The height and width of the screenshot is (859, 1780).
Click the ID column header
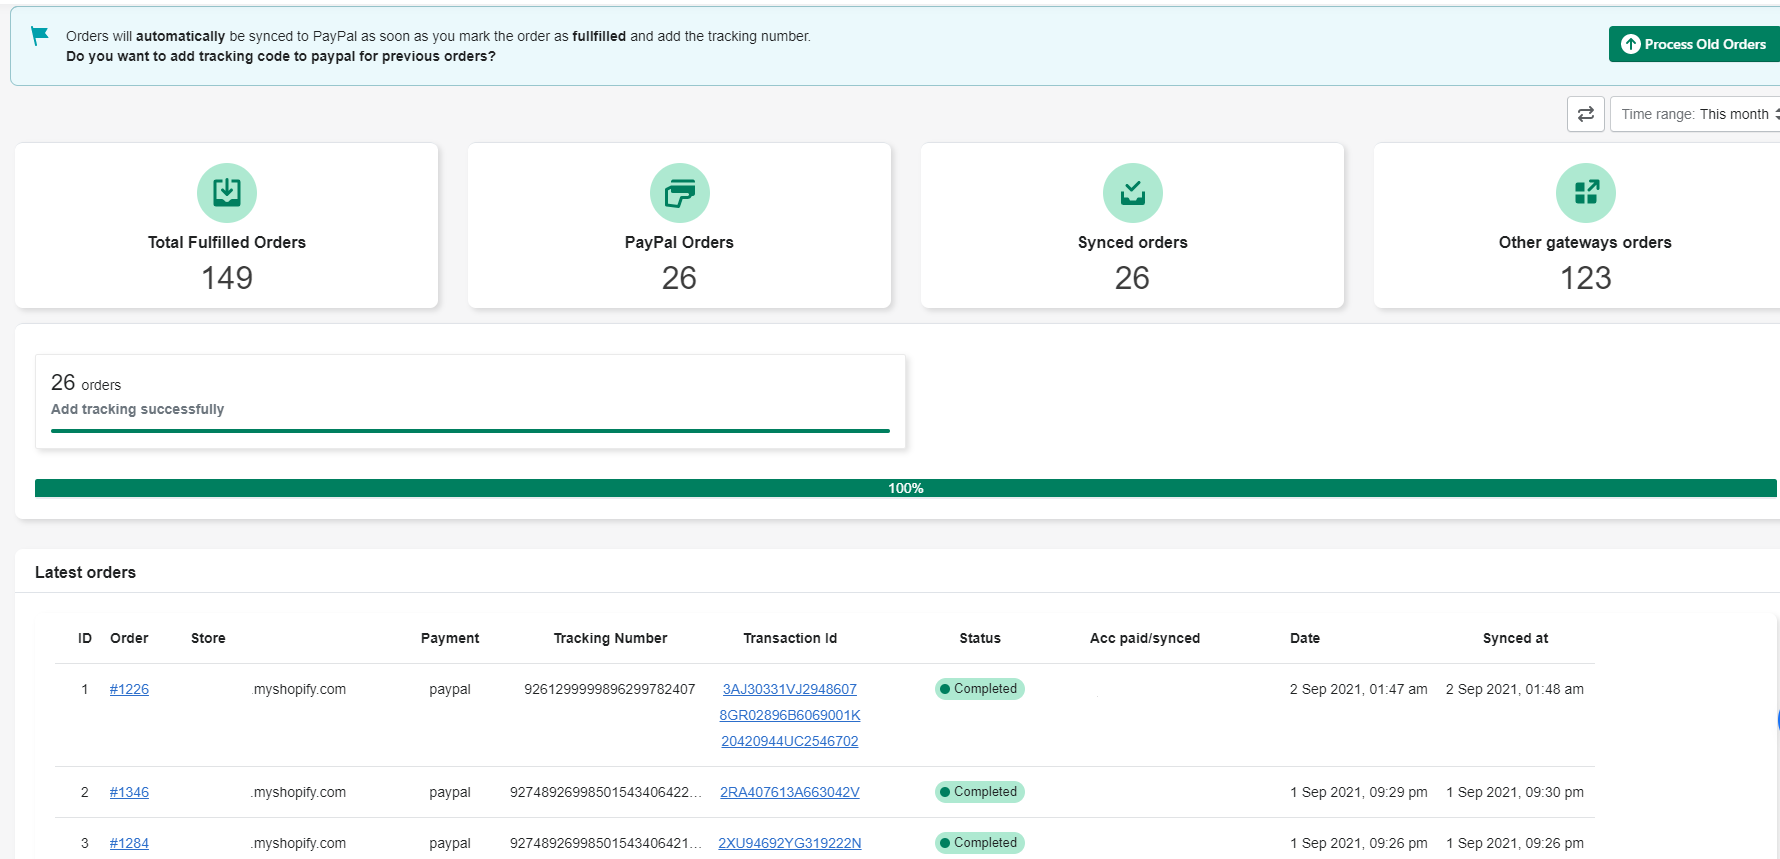(85, 638)
